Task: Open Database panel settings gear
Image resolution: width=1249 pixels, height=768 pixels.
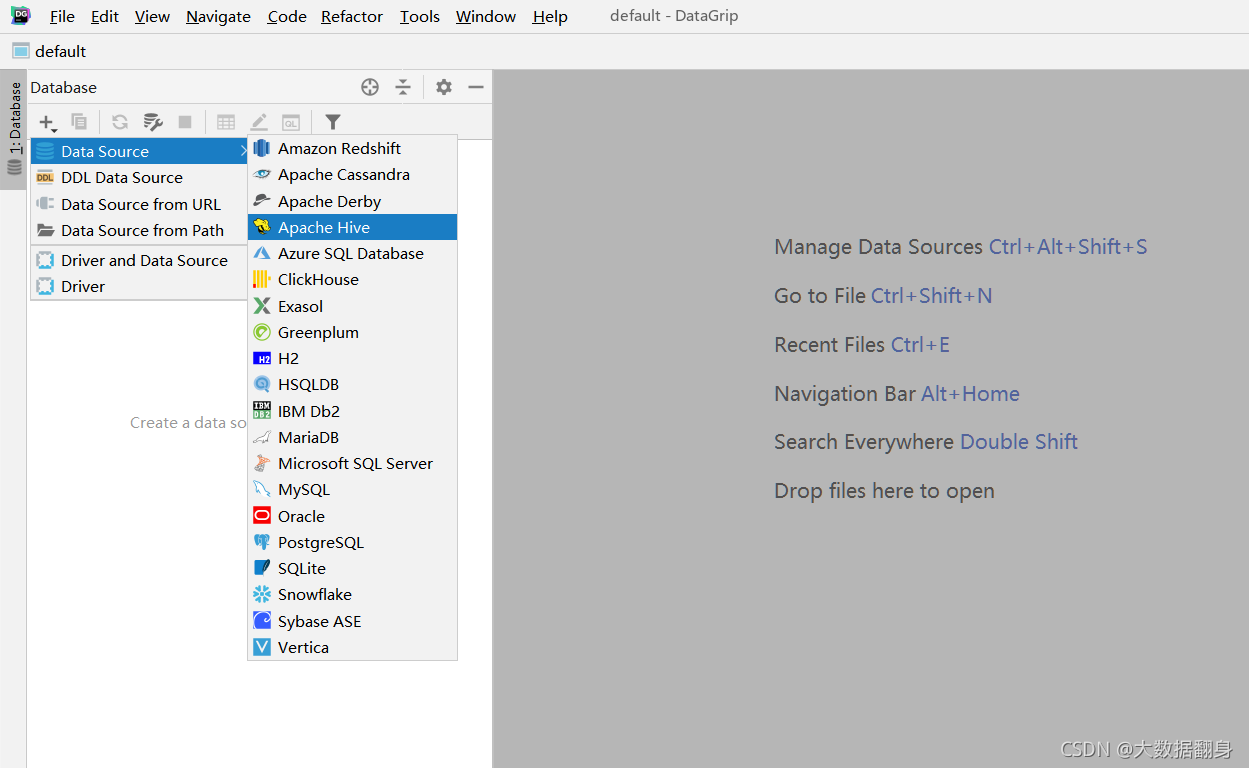Action: [444, 87]
